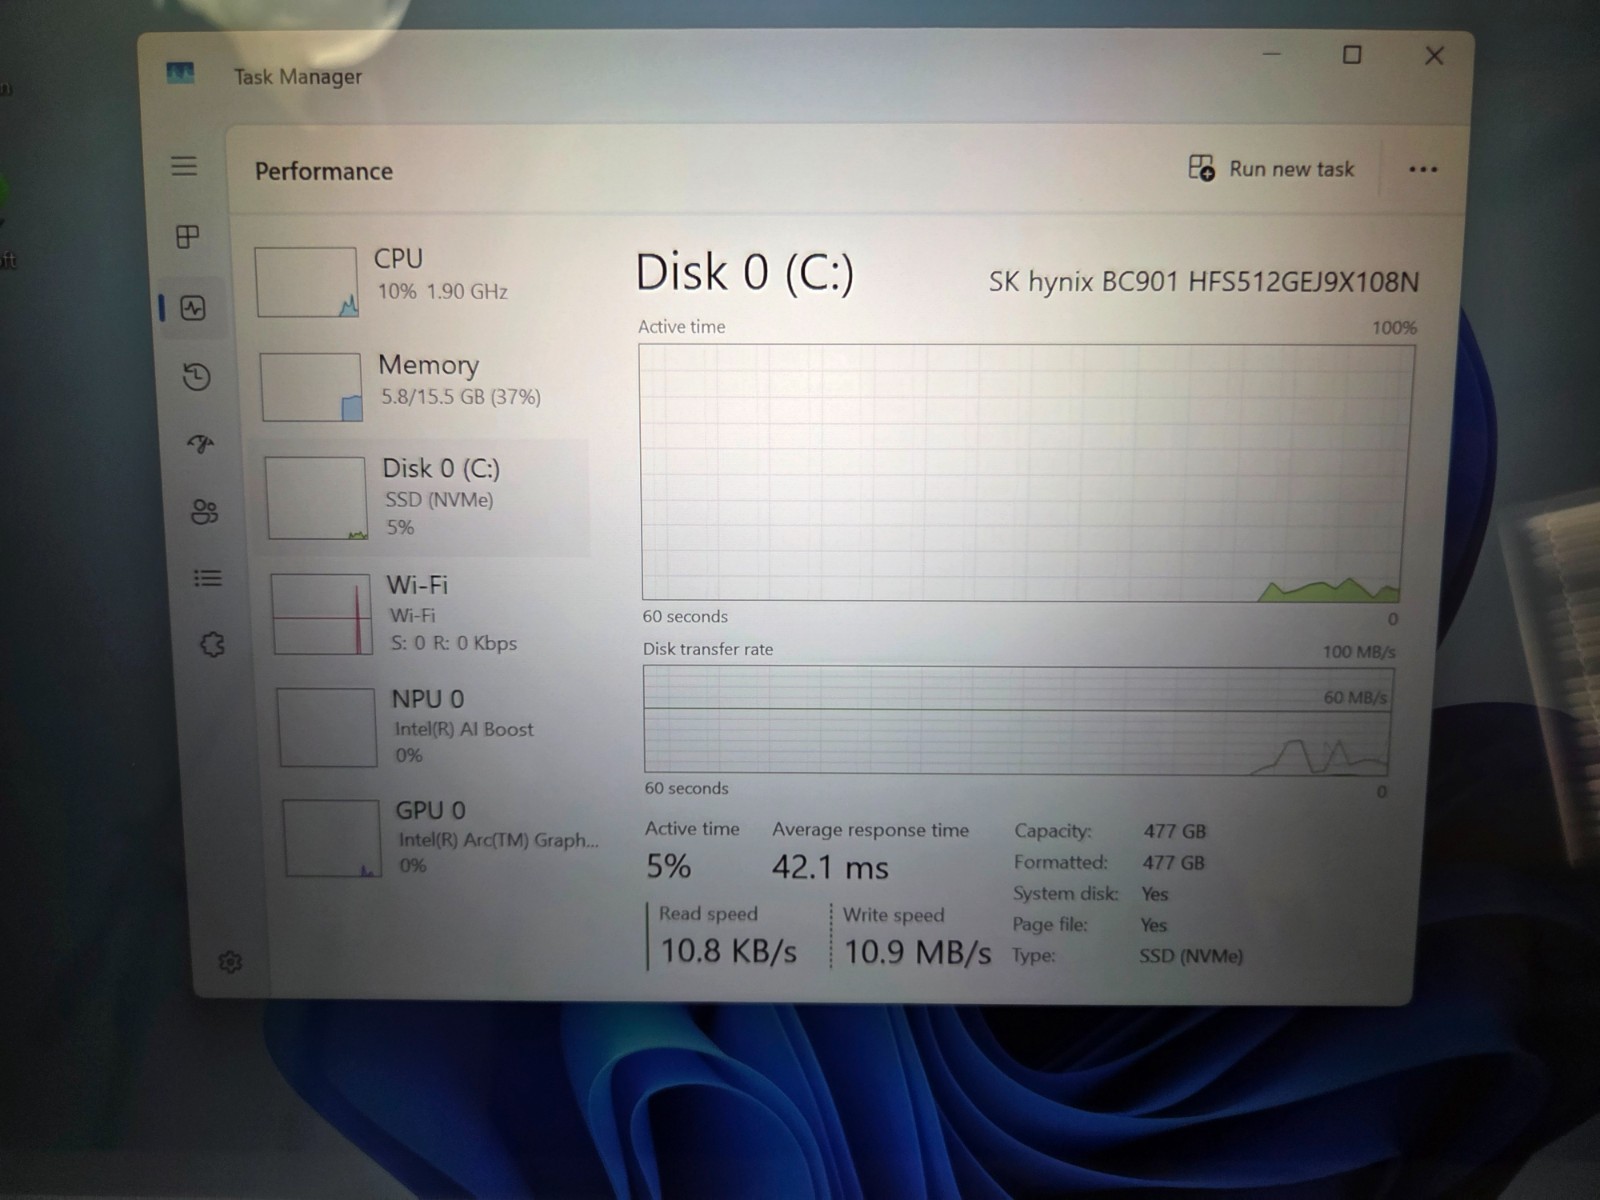Go to Processes page icon
The height and width of the screenshot is (1200, 1600).
pyautogui.click(x=187, y=237)
